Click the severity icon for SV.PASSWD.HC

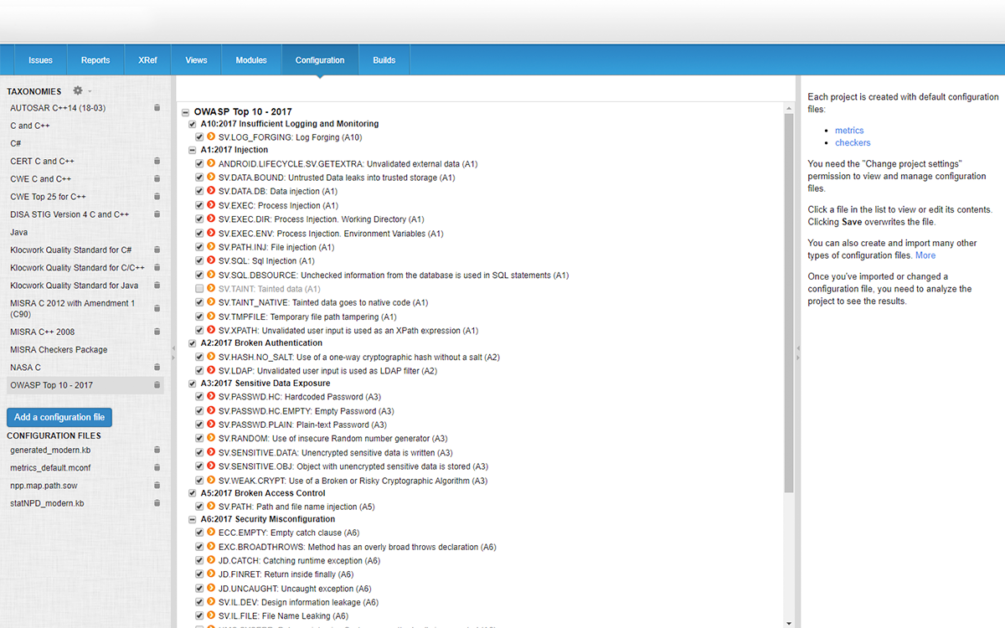(211, 397)
